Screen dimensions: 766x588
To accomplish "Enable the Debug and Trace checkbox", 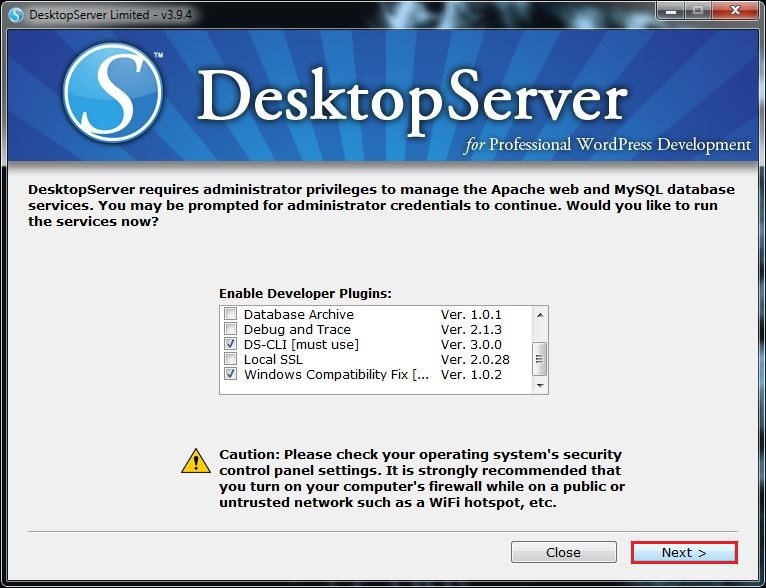I will pos(231,329).
